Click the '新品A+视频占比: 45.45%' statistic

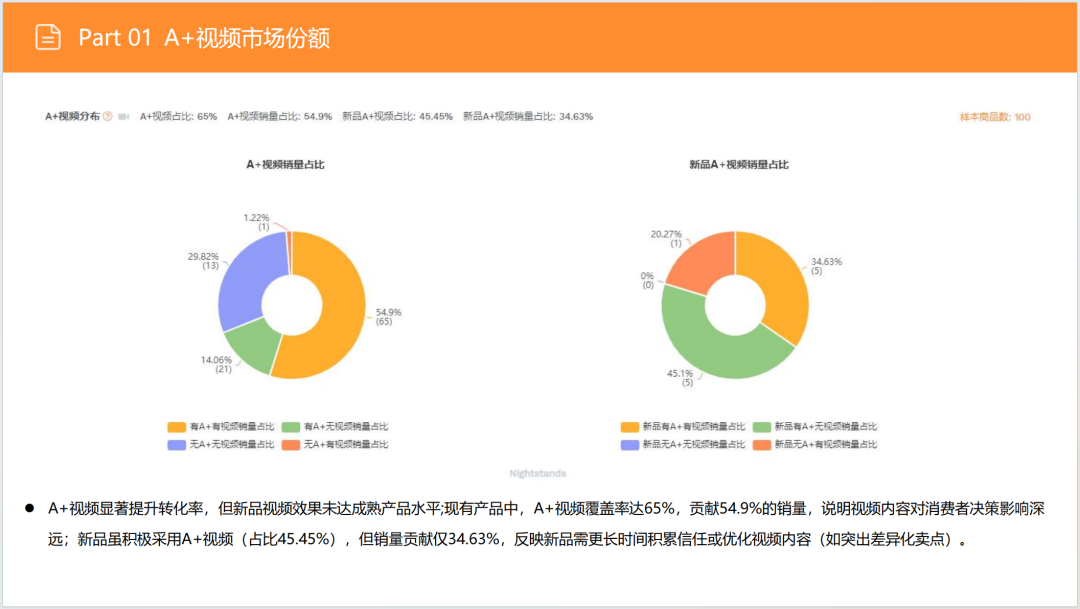click(397, 116)
